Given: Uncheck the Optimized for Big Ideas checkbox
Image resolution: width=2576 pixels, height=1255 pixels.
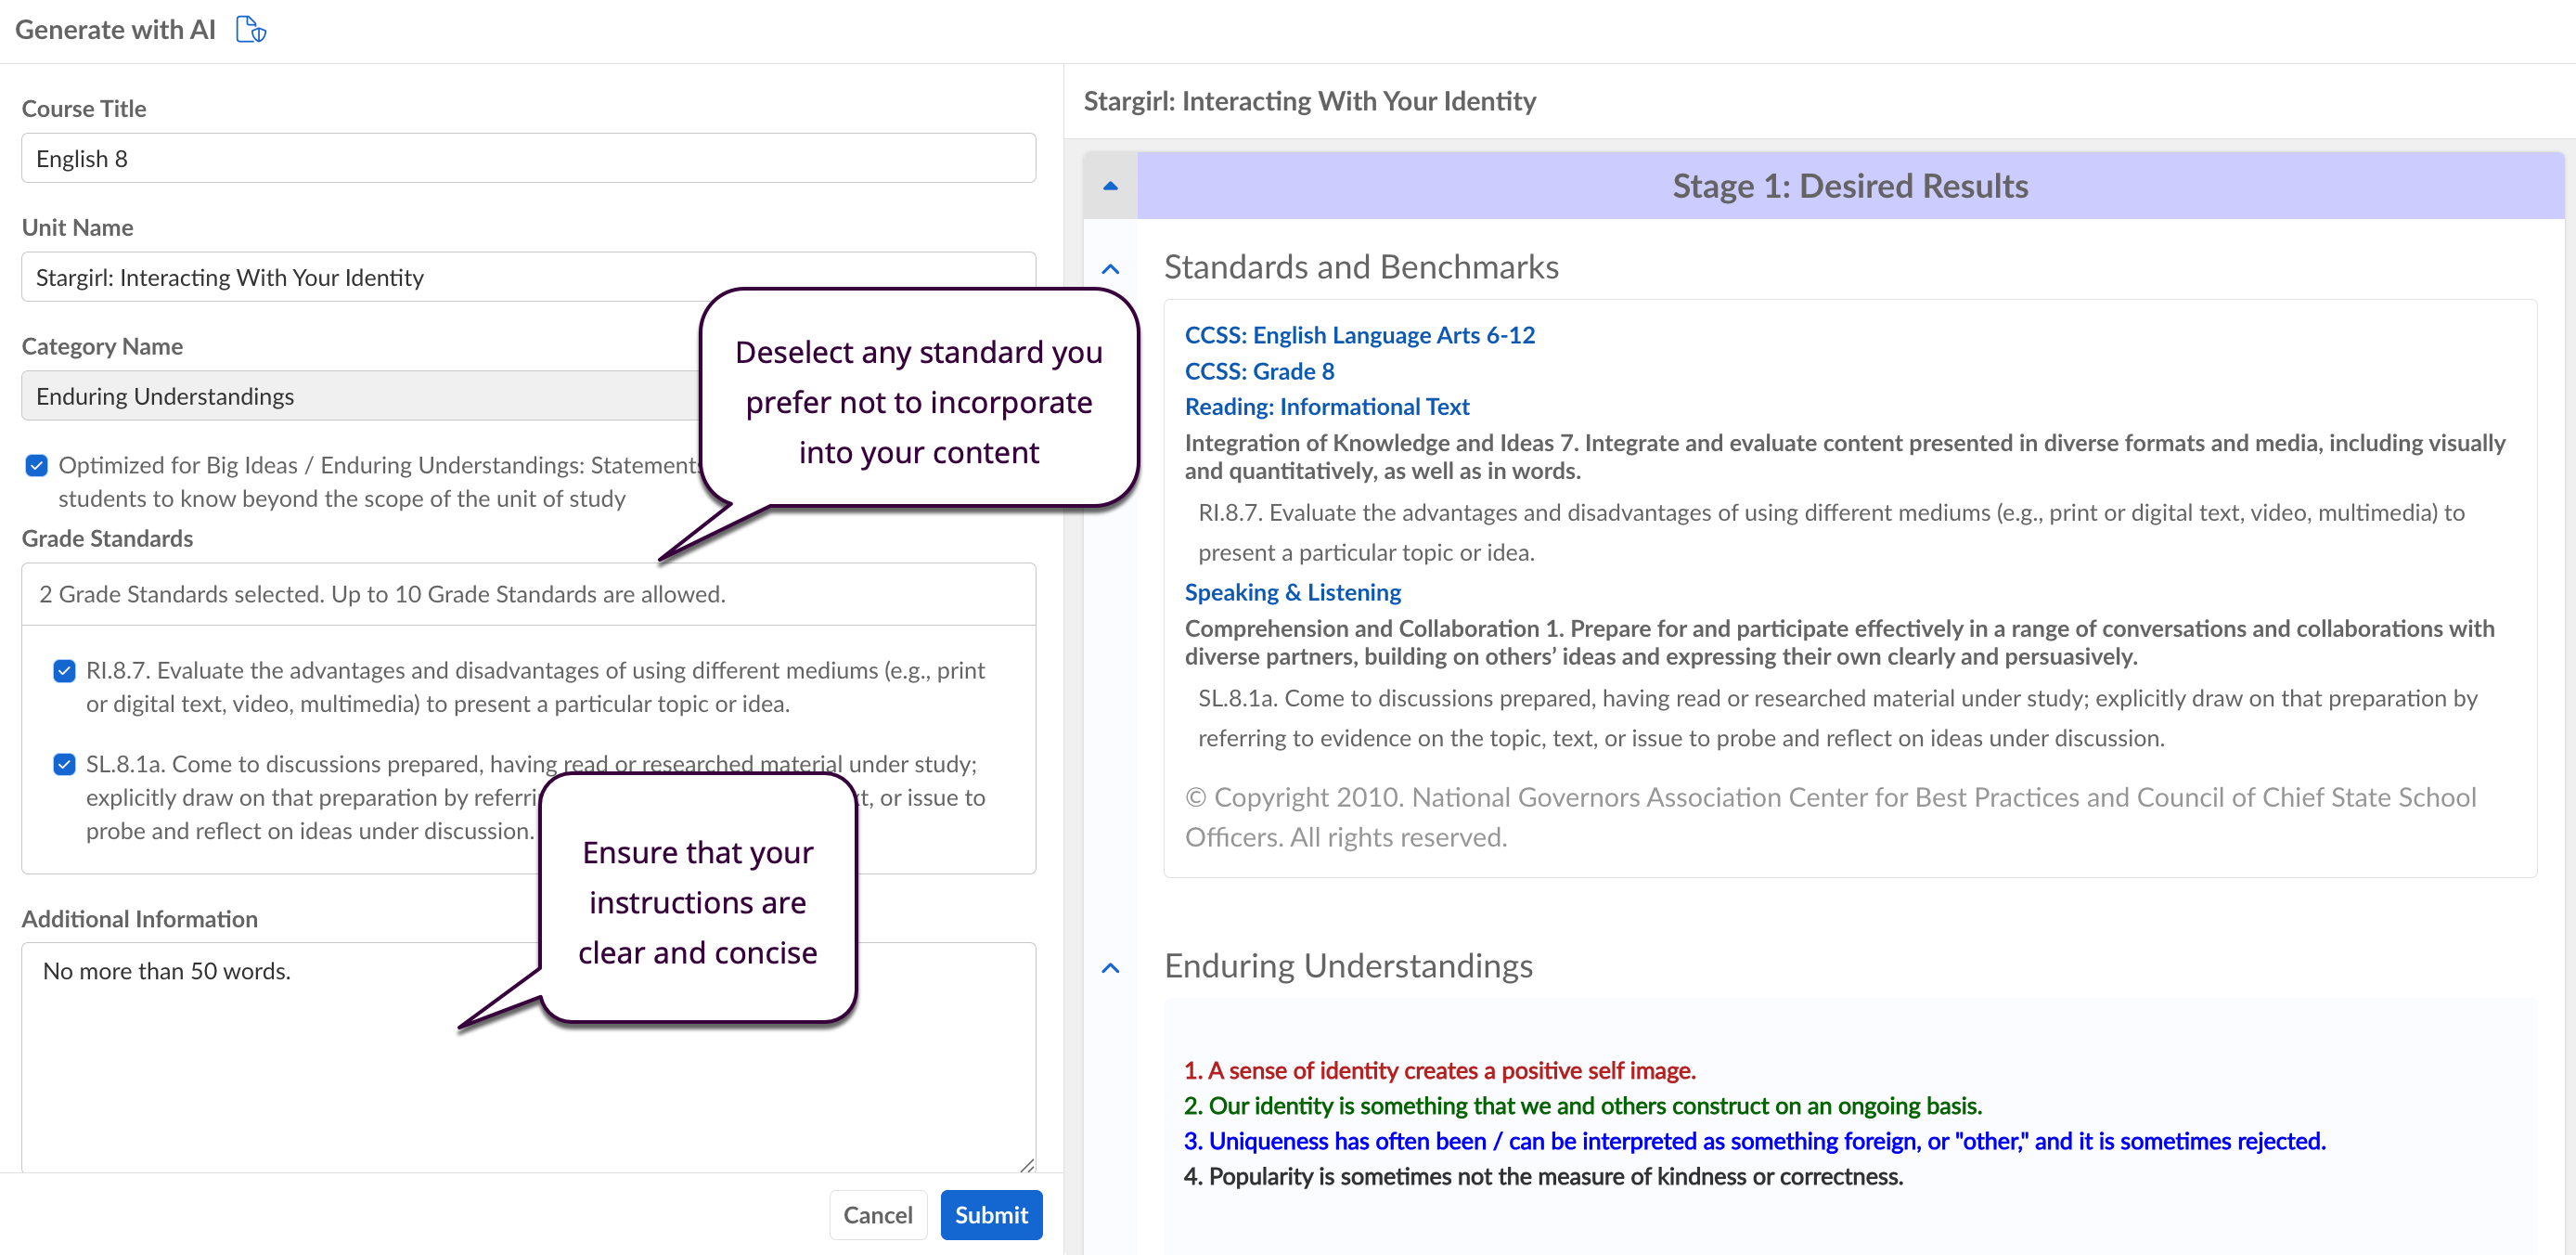Looking at the screenshot, I should [x=37, y=465].
